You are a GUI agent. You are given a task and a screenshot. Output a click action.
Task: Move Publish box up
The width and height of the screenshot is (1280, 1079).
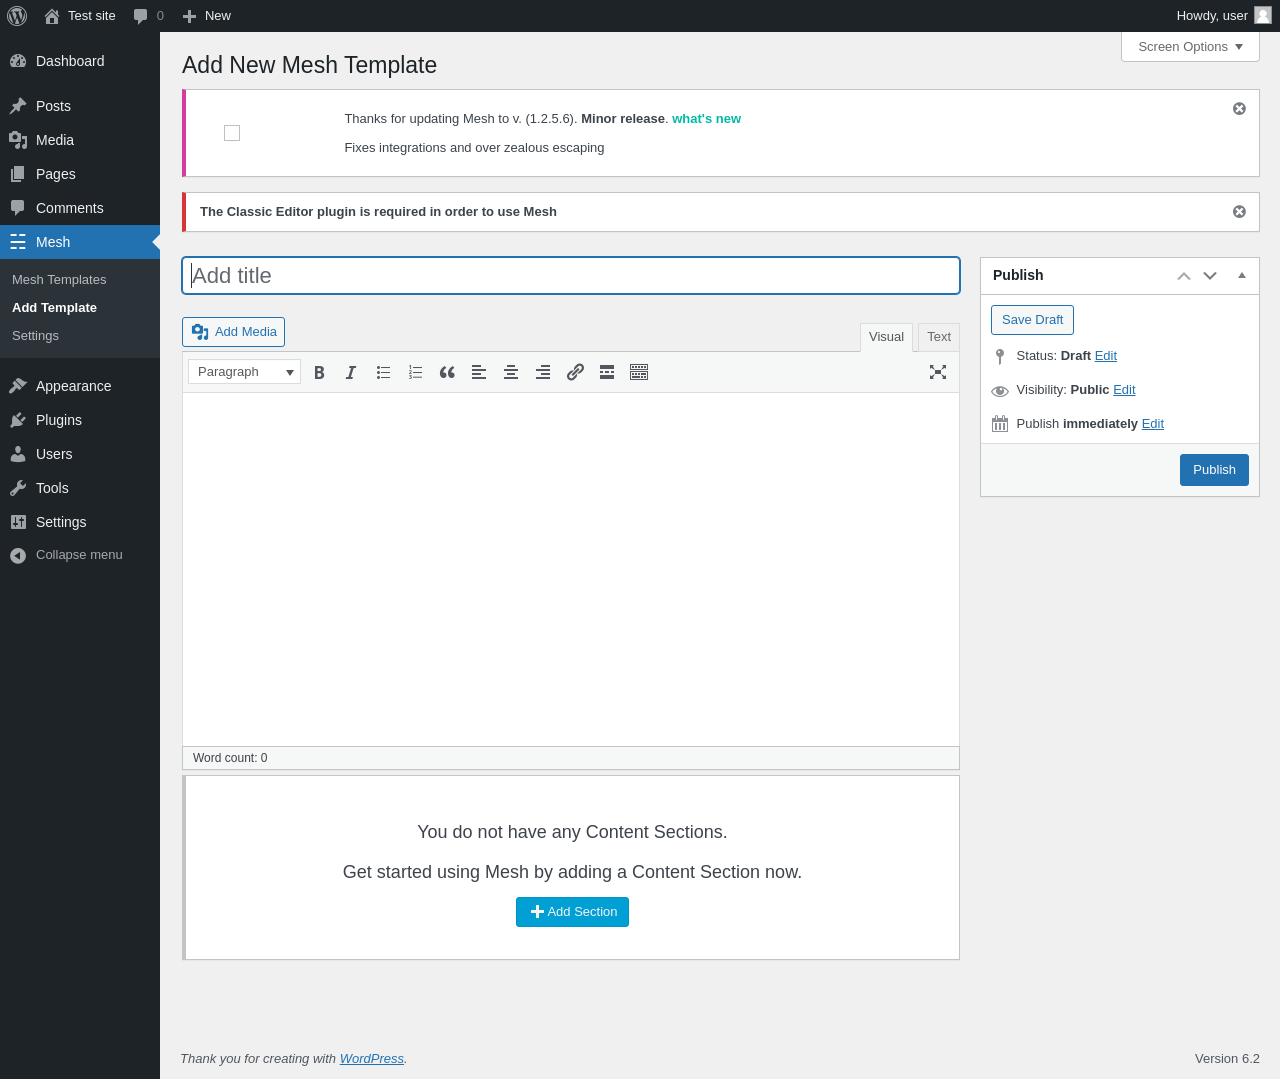tap(1184, 276)
